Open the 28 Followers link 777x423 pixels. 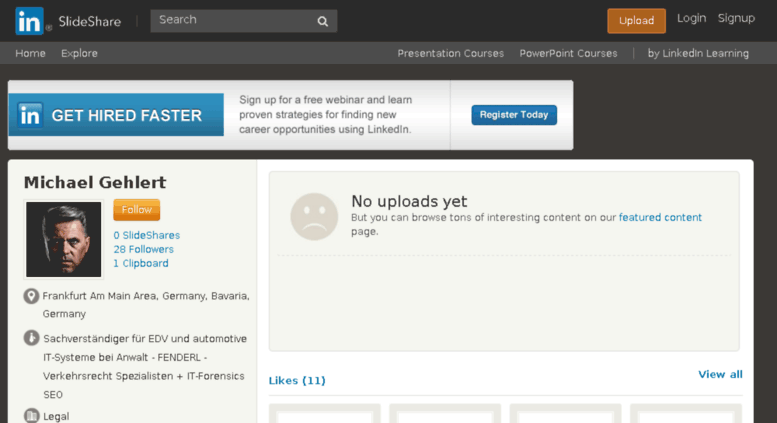pyautogui.click(x=144, y=249)
